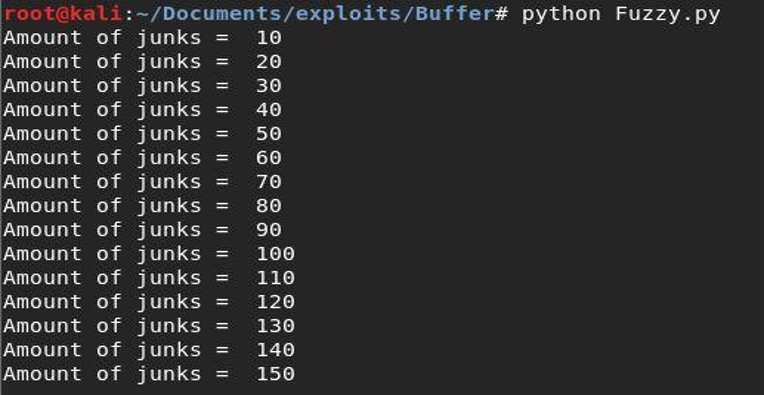The width and height of the screenshot is (764, 395).
Task: Click the line showing junks = 140
Action: (x=149, y=350)
